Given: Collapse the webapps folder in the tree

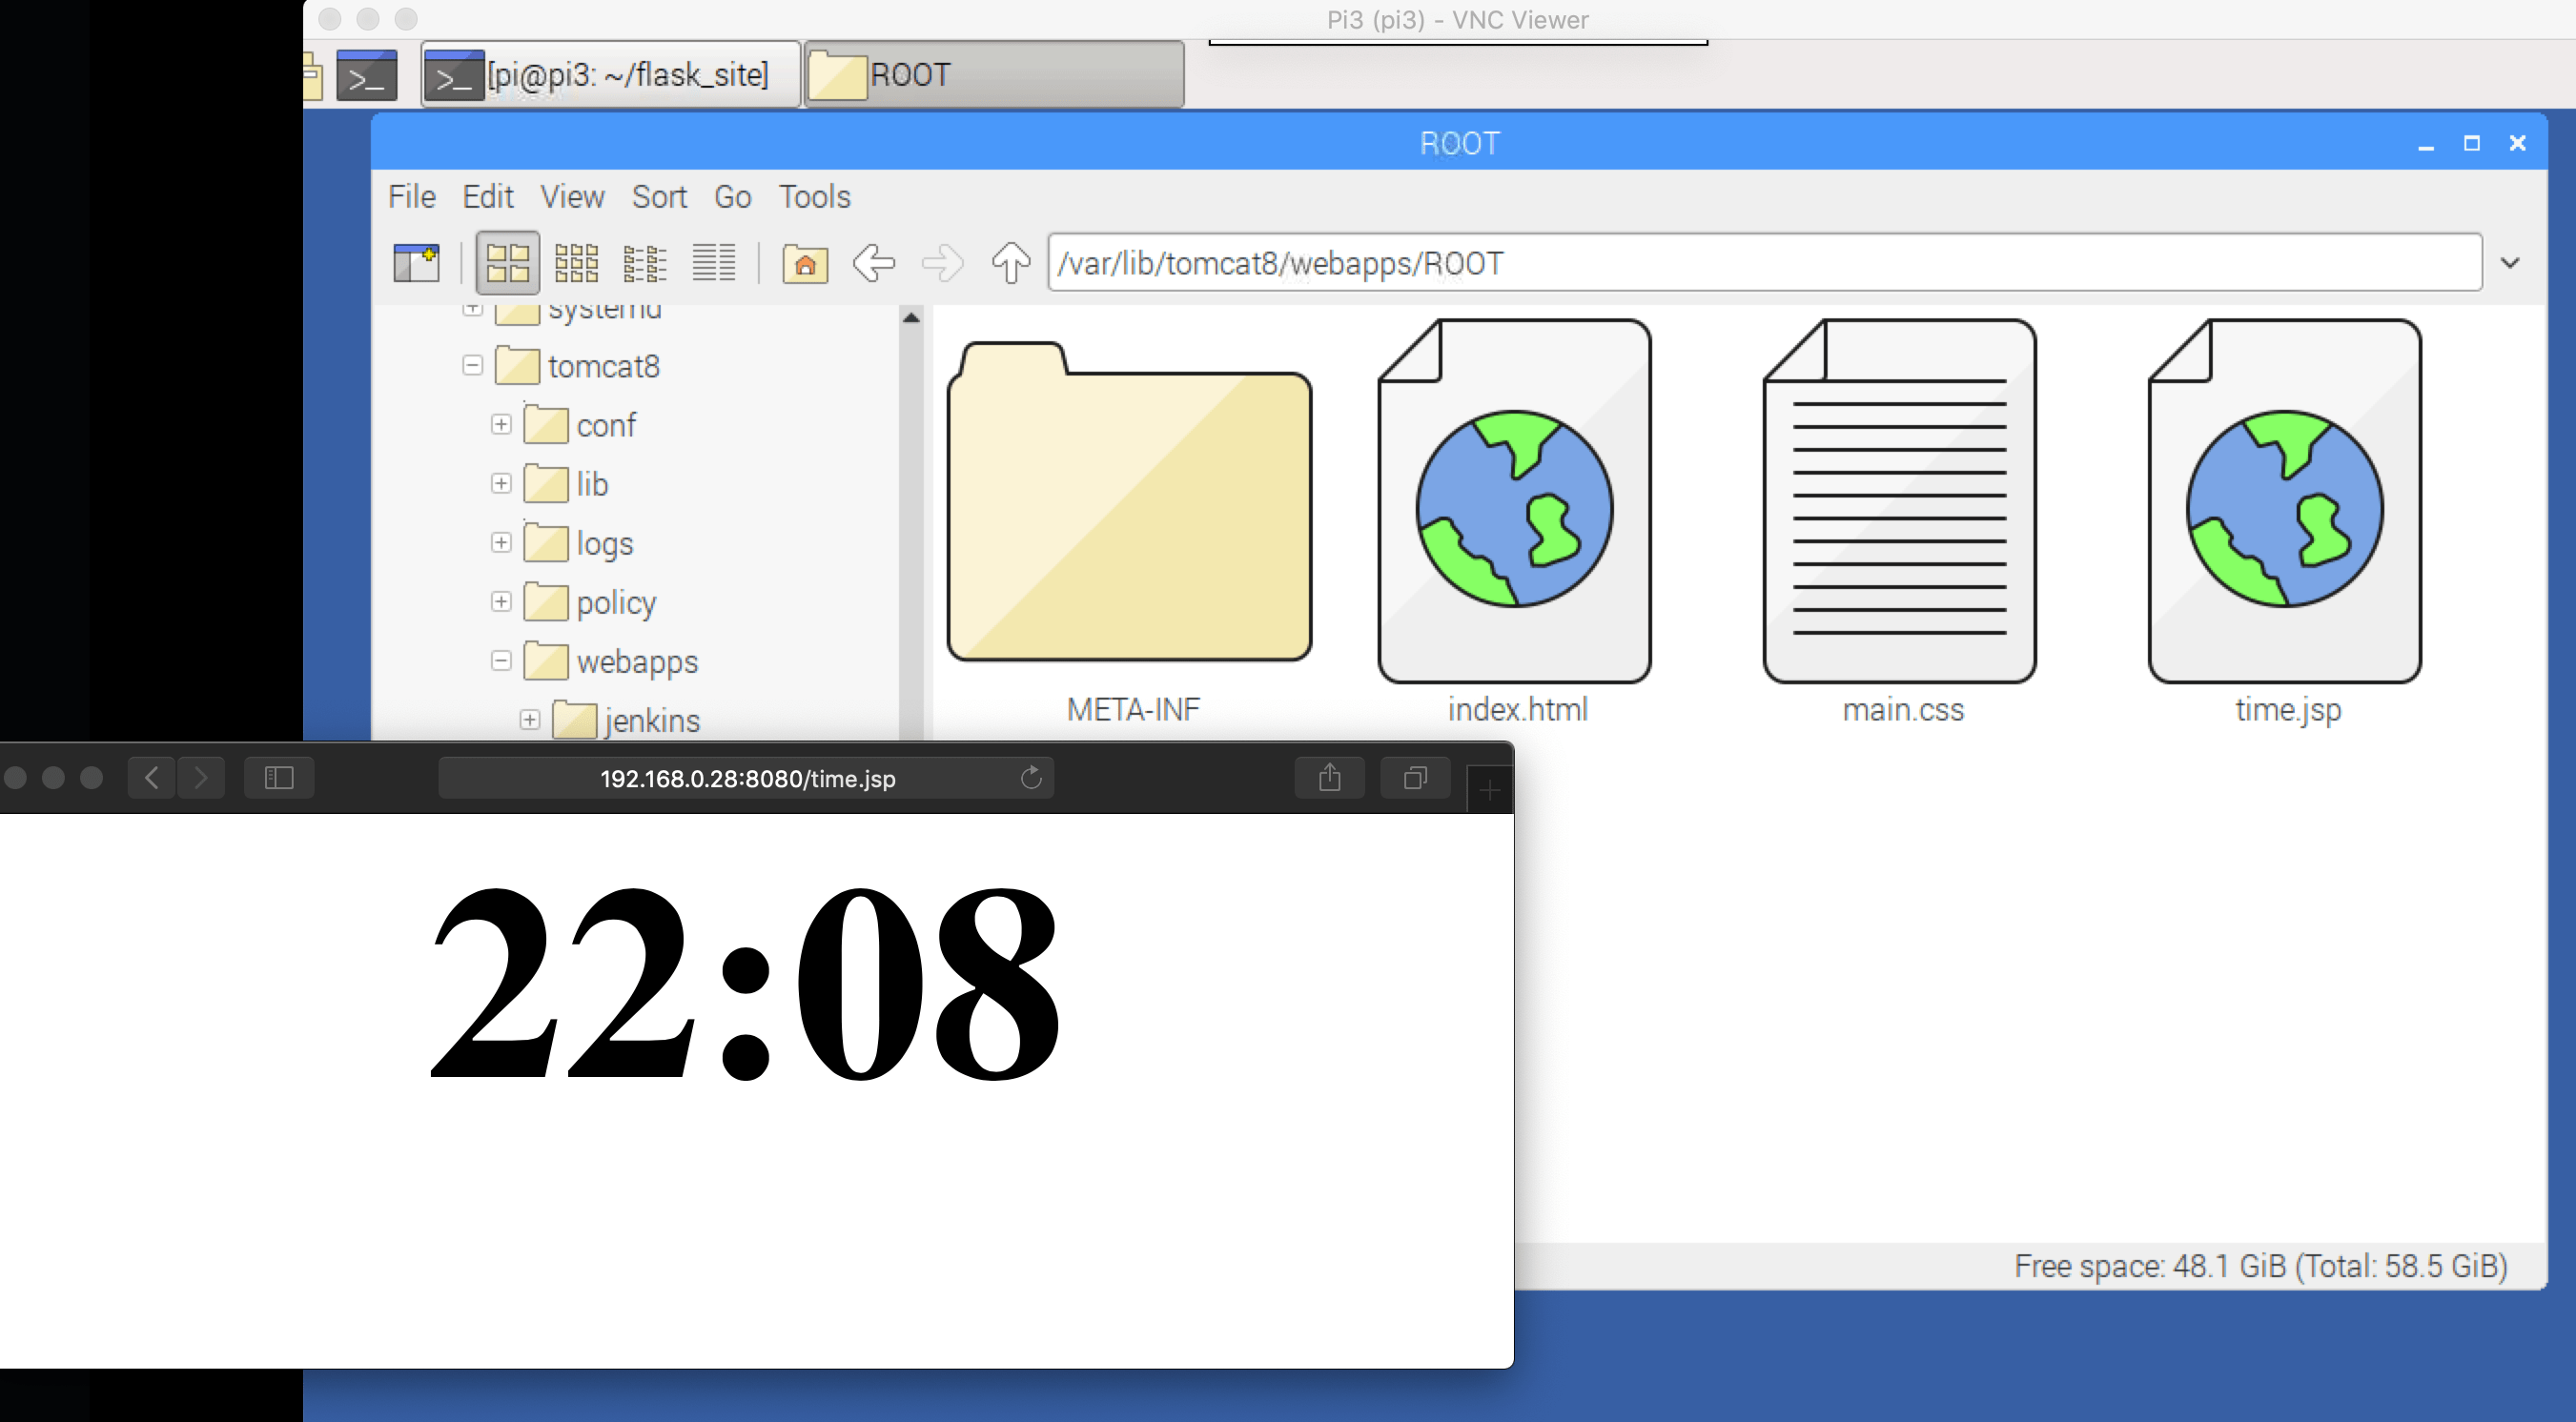Looking at the screenshot, I should (x=501, y=661).
